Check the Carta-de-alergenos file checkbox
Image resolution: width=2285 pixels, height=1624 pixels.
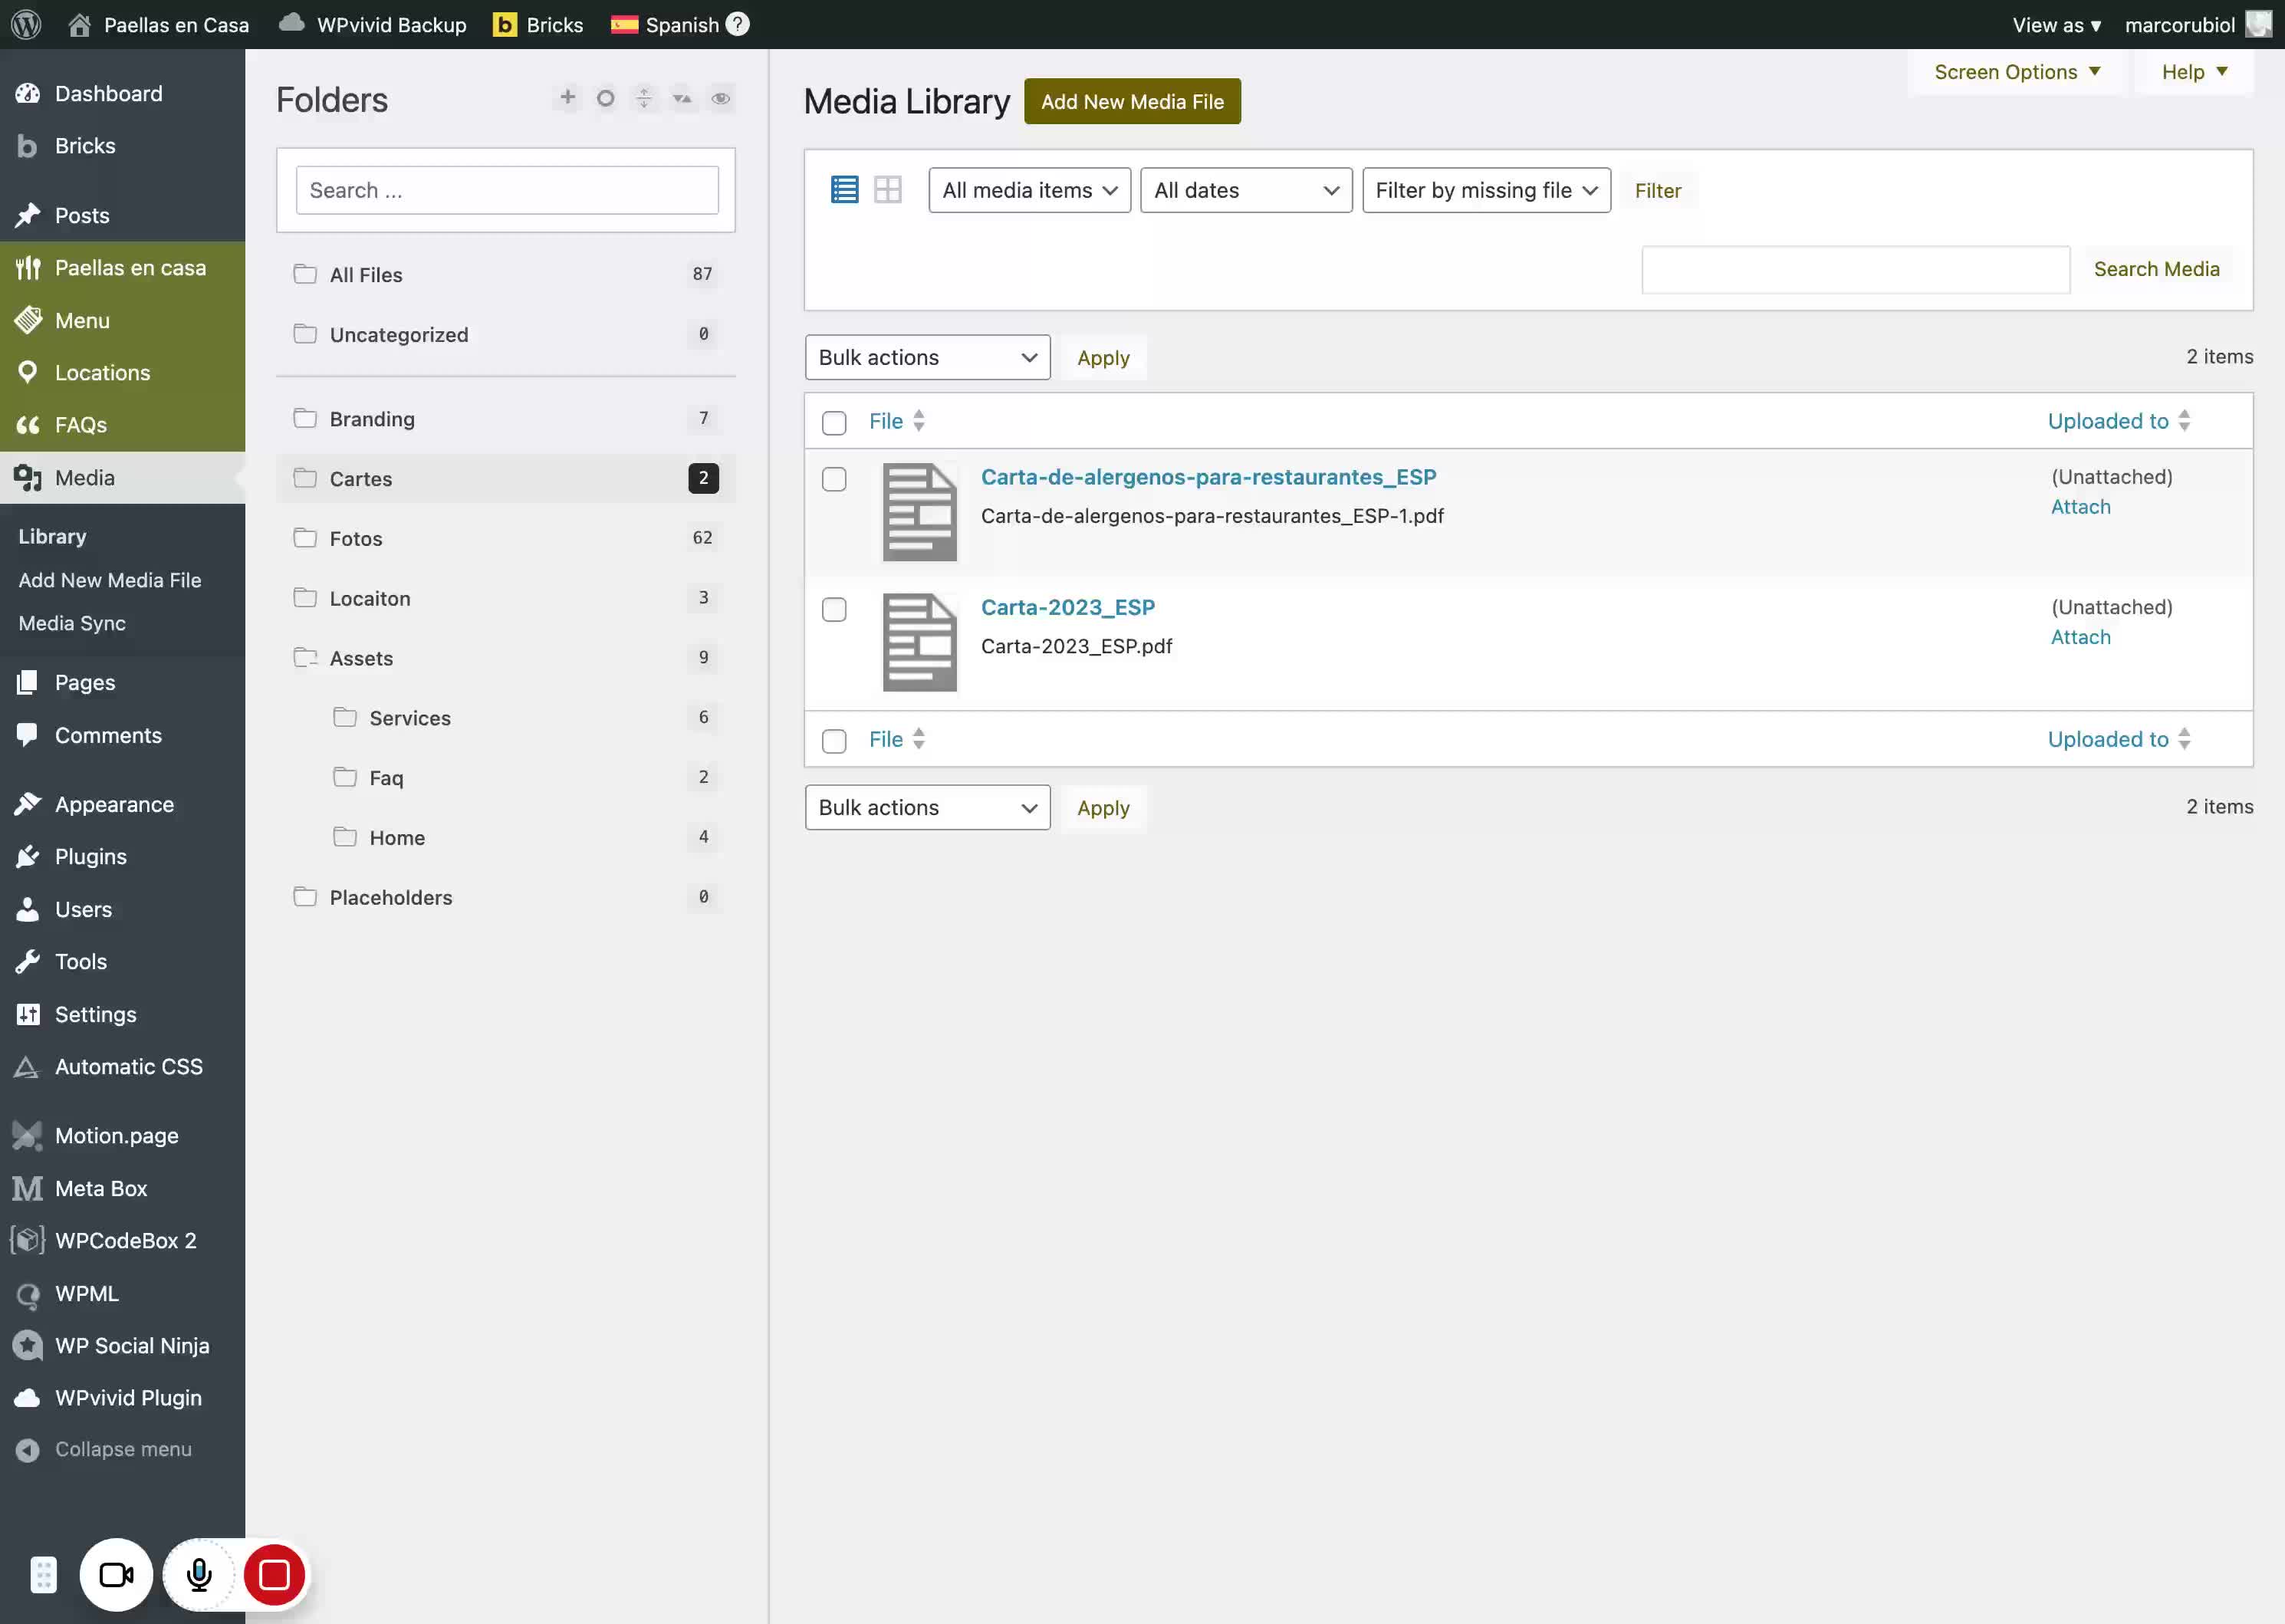click(x=834, y=479)
